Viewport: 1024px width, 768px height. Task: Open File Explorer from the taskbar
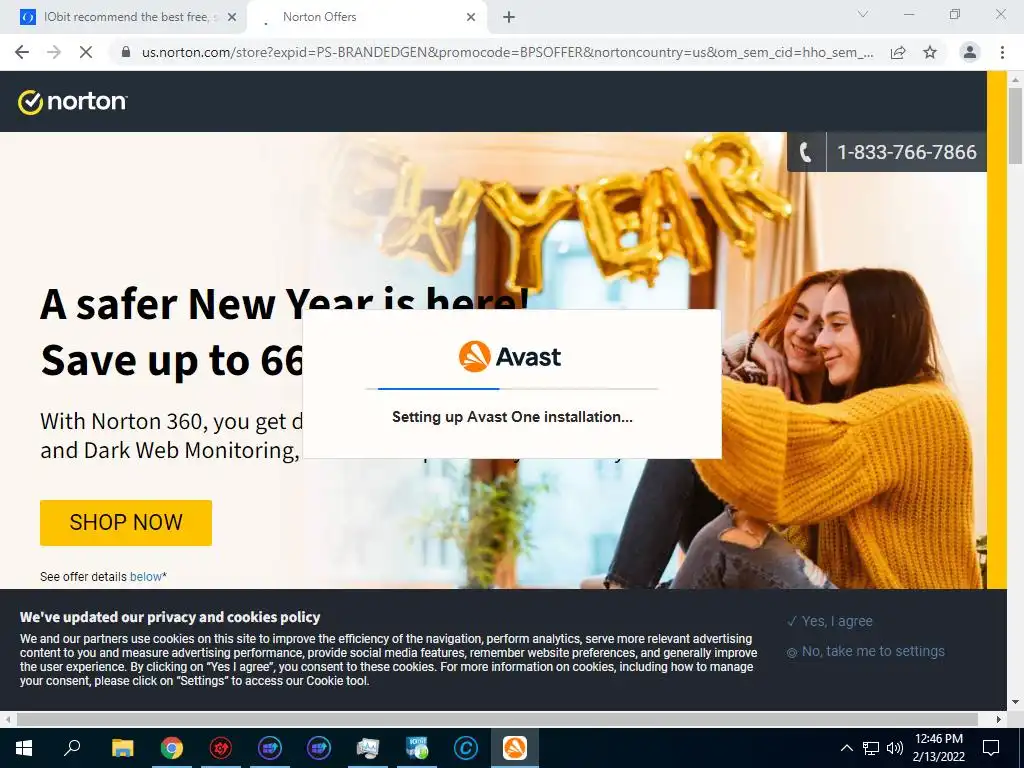123,748
